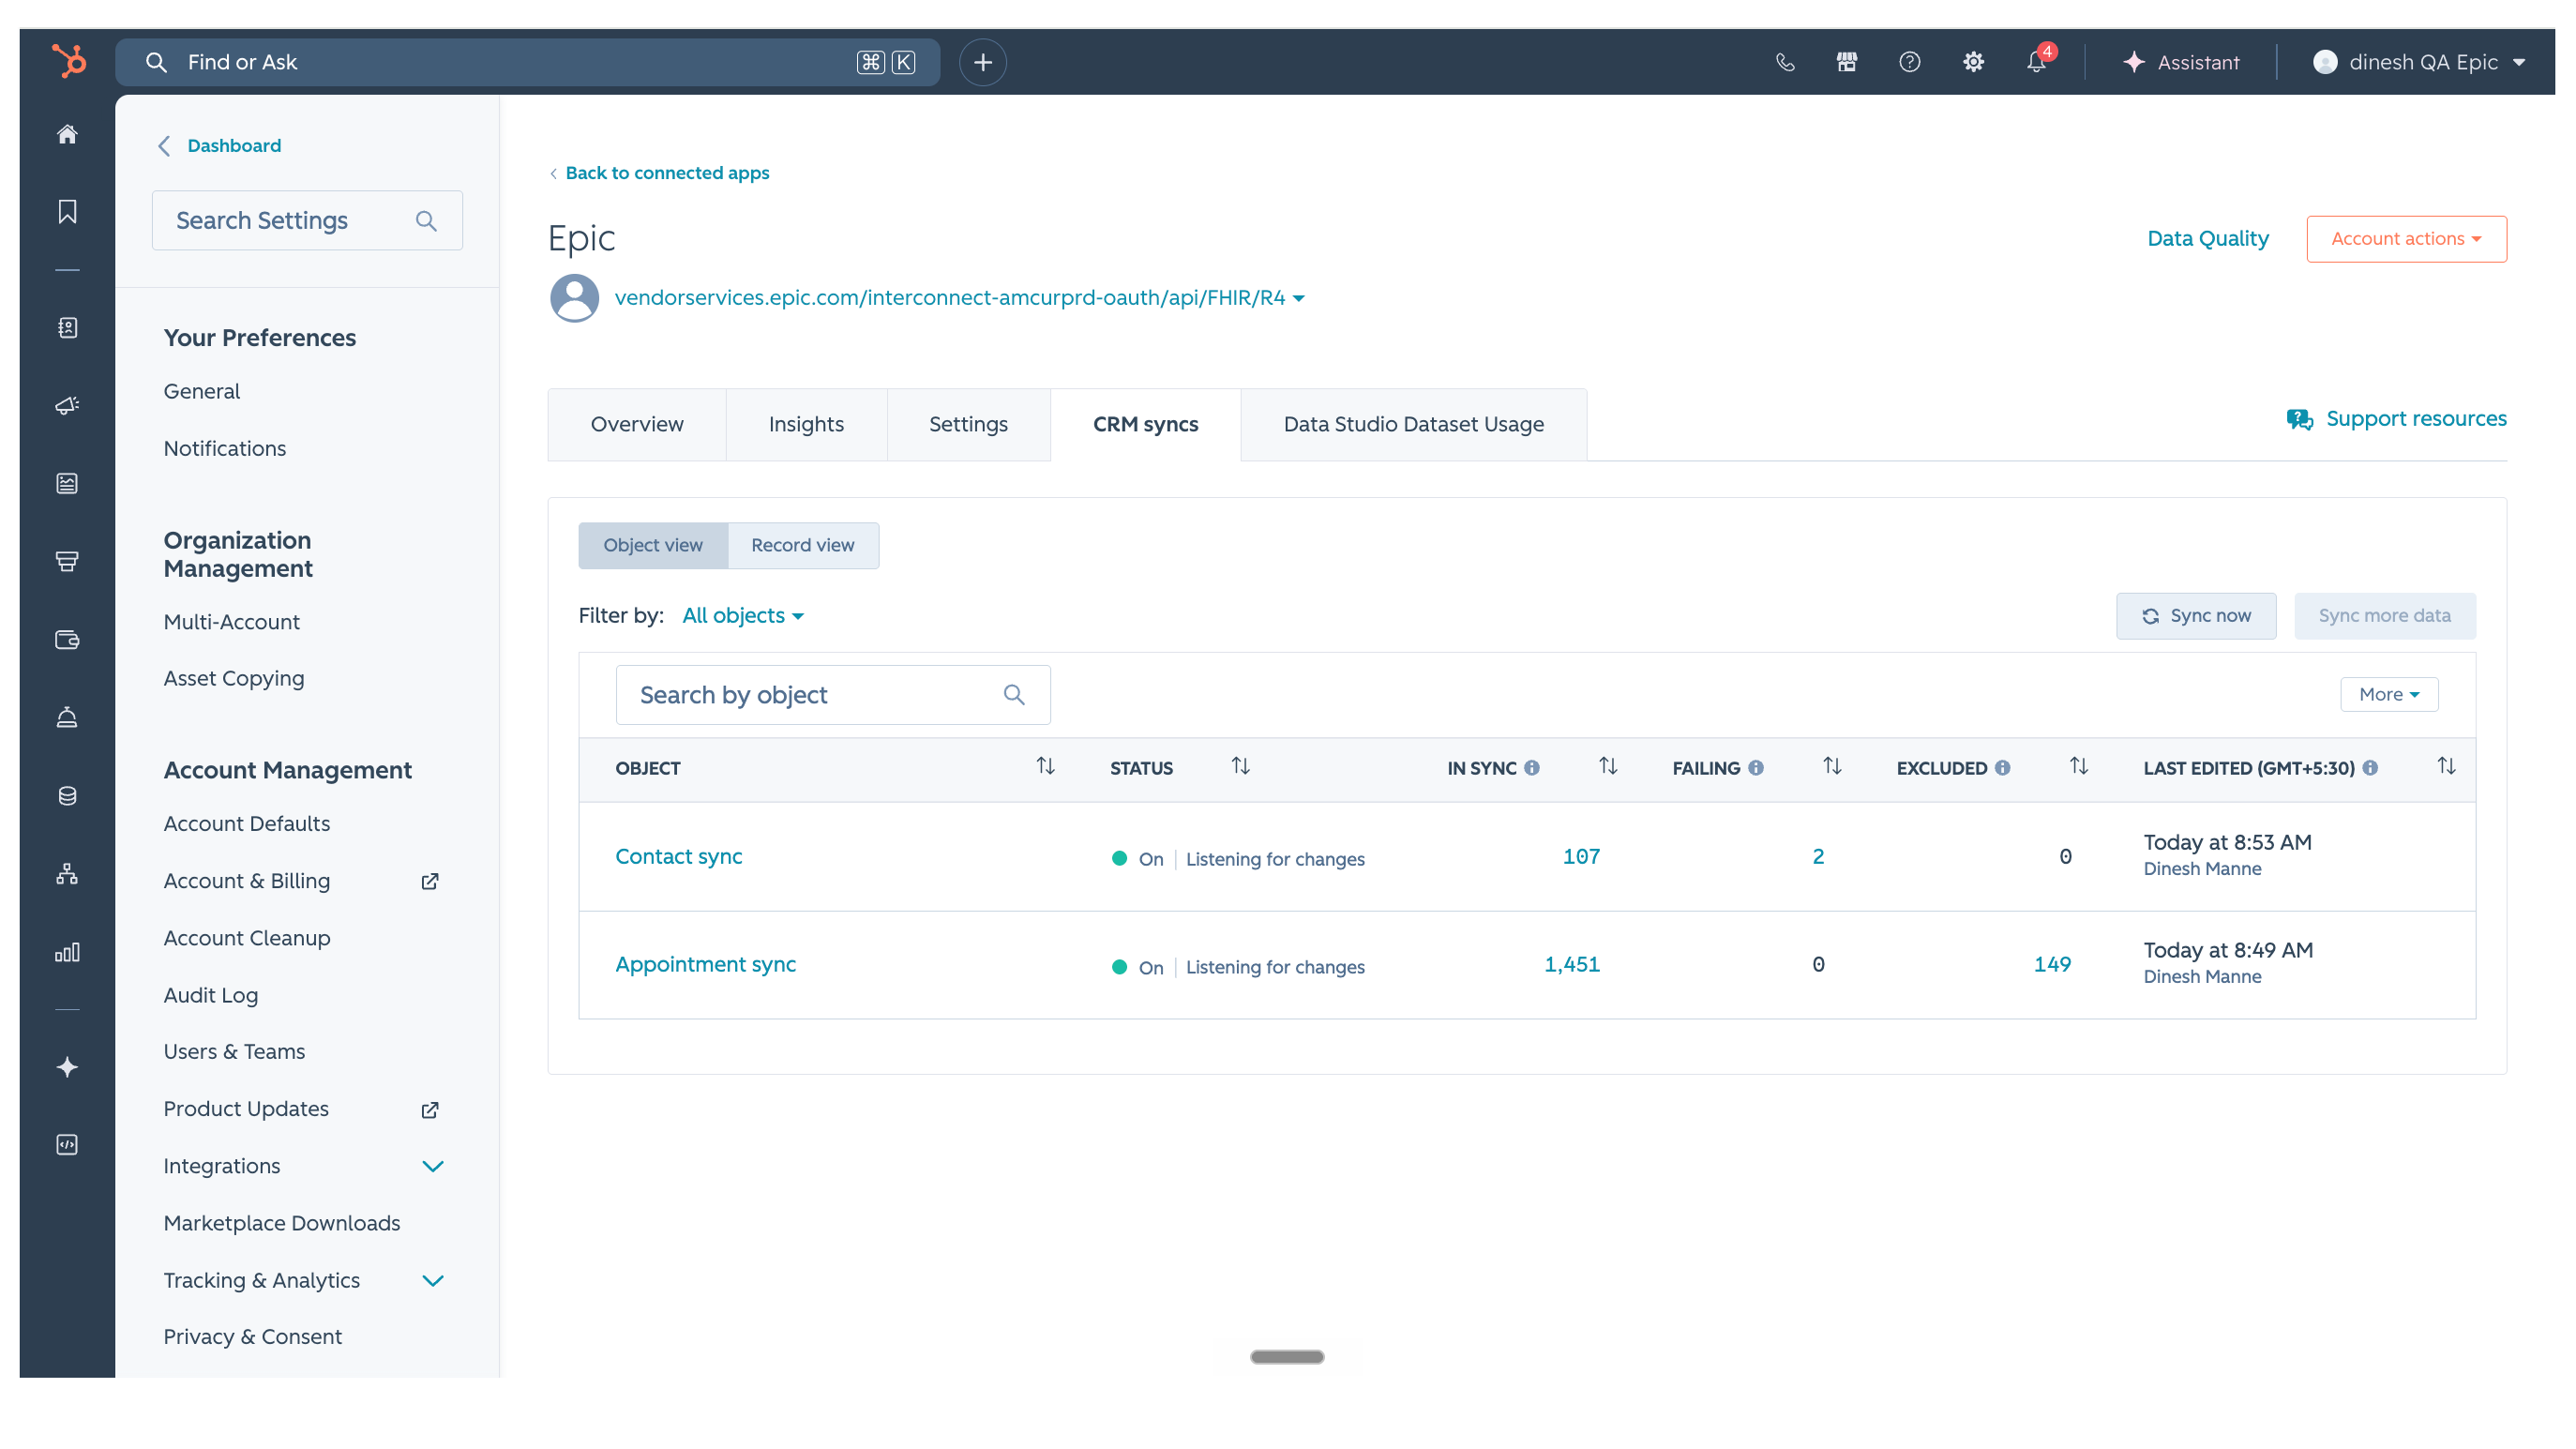Open the Help question mark icon
Viewport: 2576px width, 1449px height.
(x=1910, y=62)
